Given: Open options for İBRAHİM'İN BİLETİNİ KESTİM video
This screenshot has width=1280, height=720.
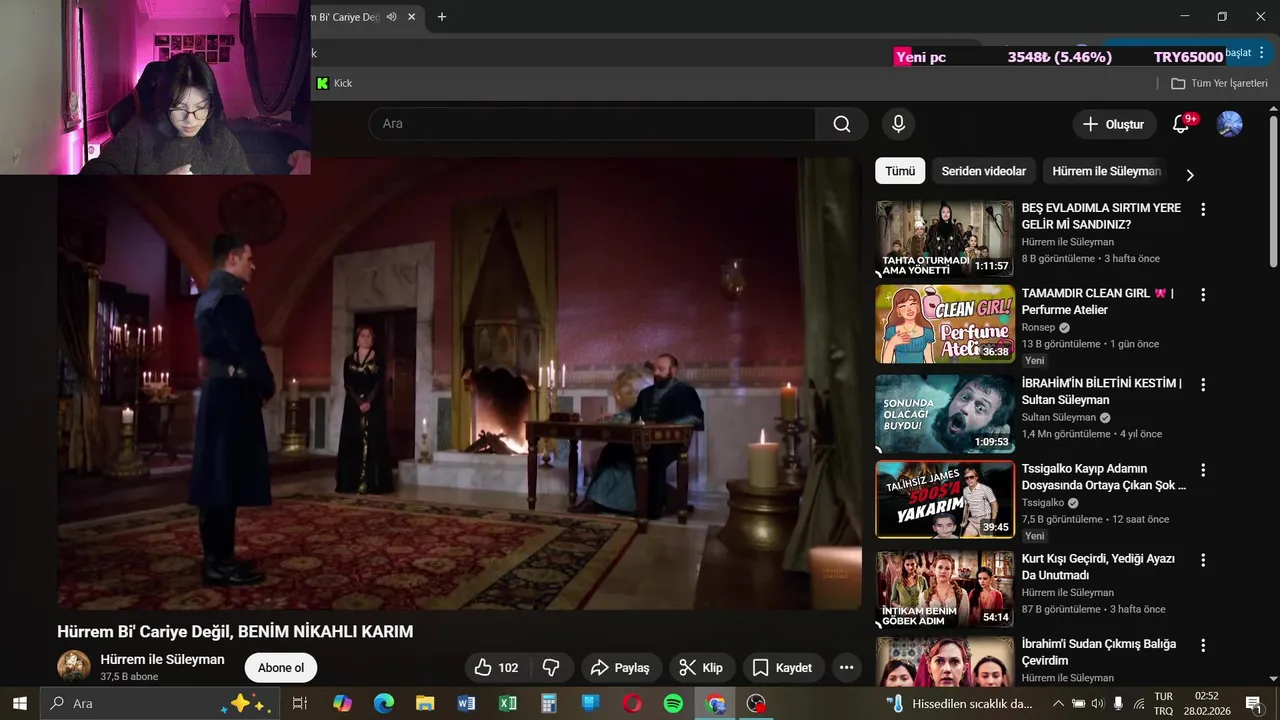Looking at the screenshot, I should [x=1203, y=385].
